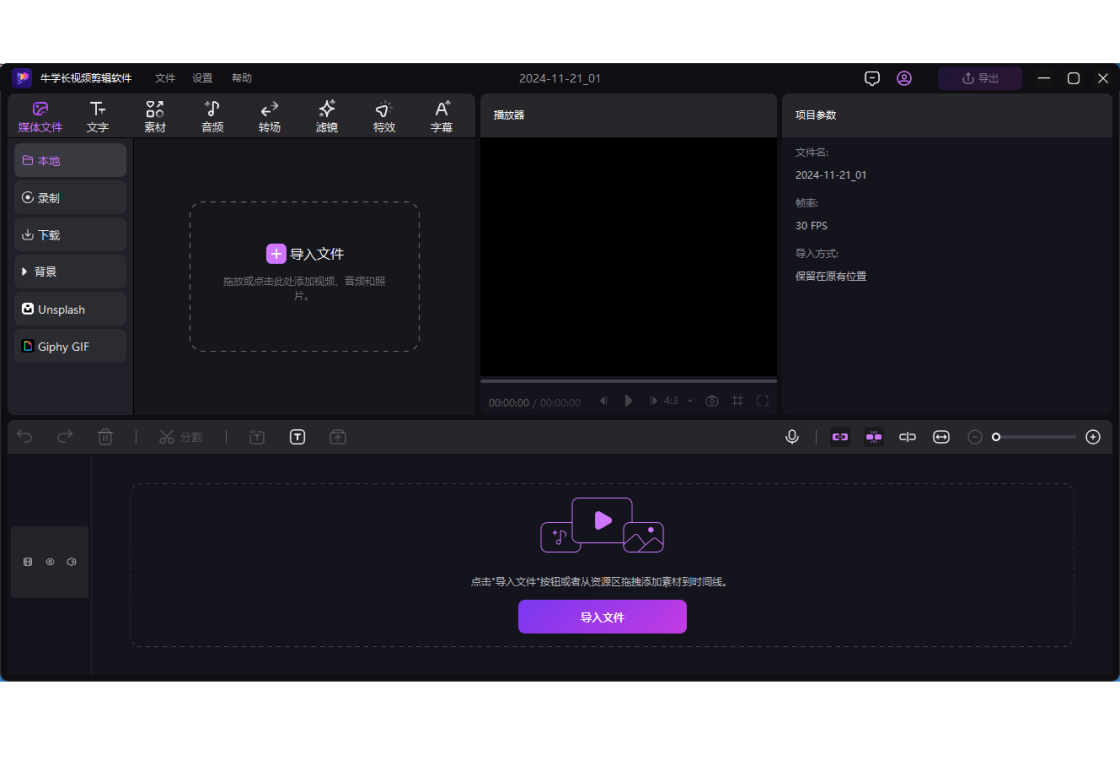Viewport: 1120px width, 760px height.
Task: Switch to the 素材 tab
Action: (x=155, y=117)
